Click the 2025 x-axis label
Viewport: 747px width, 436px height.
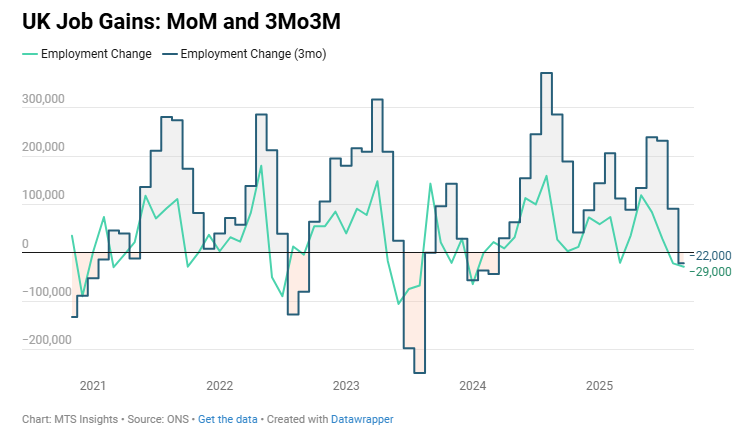(x=599, y=385)
